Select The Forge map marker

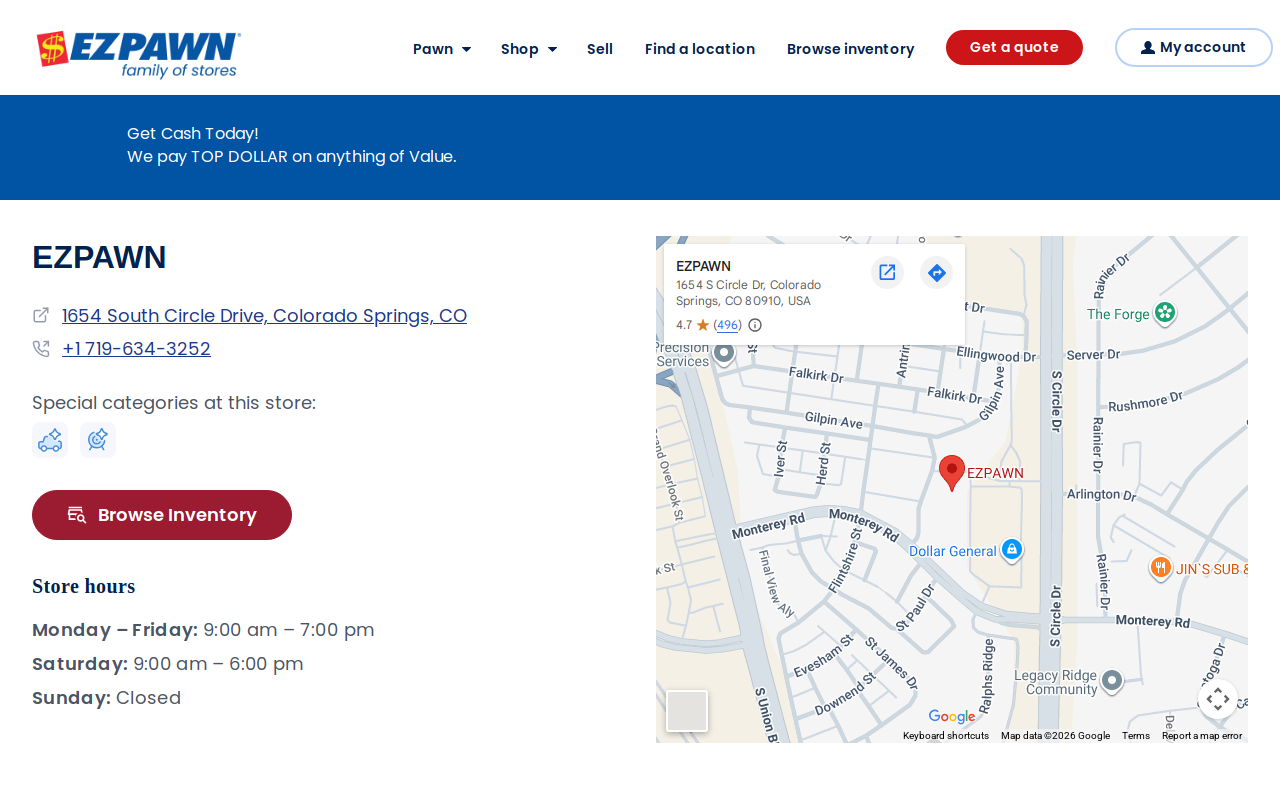coord(1164,313)
